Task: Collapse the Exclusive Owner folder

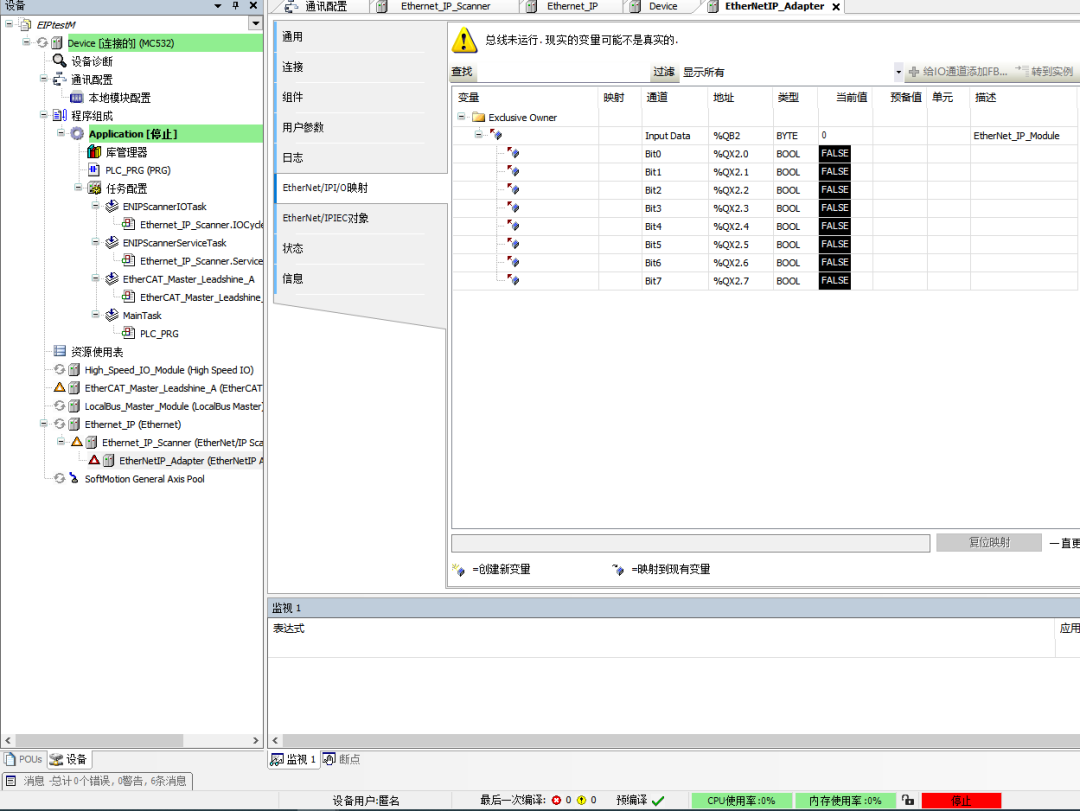Action: [x=462, y=117]
